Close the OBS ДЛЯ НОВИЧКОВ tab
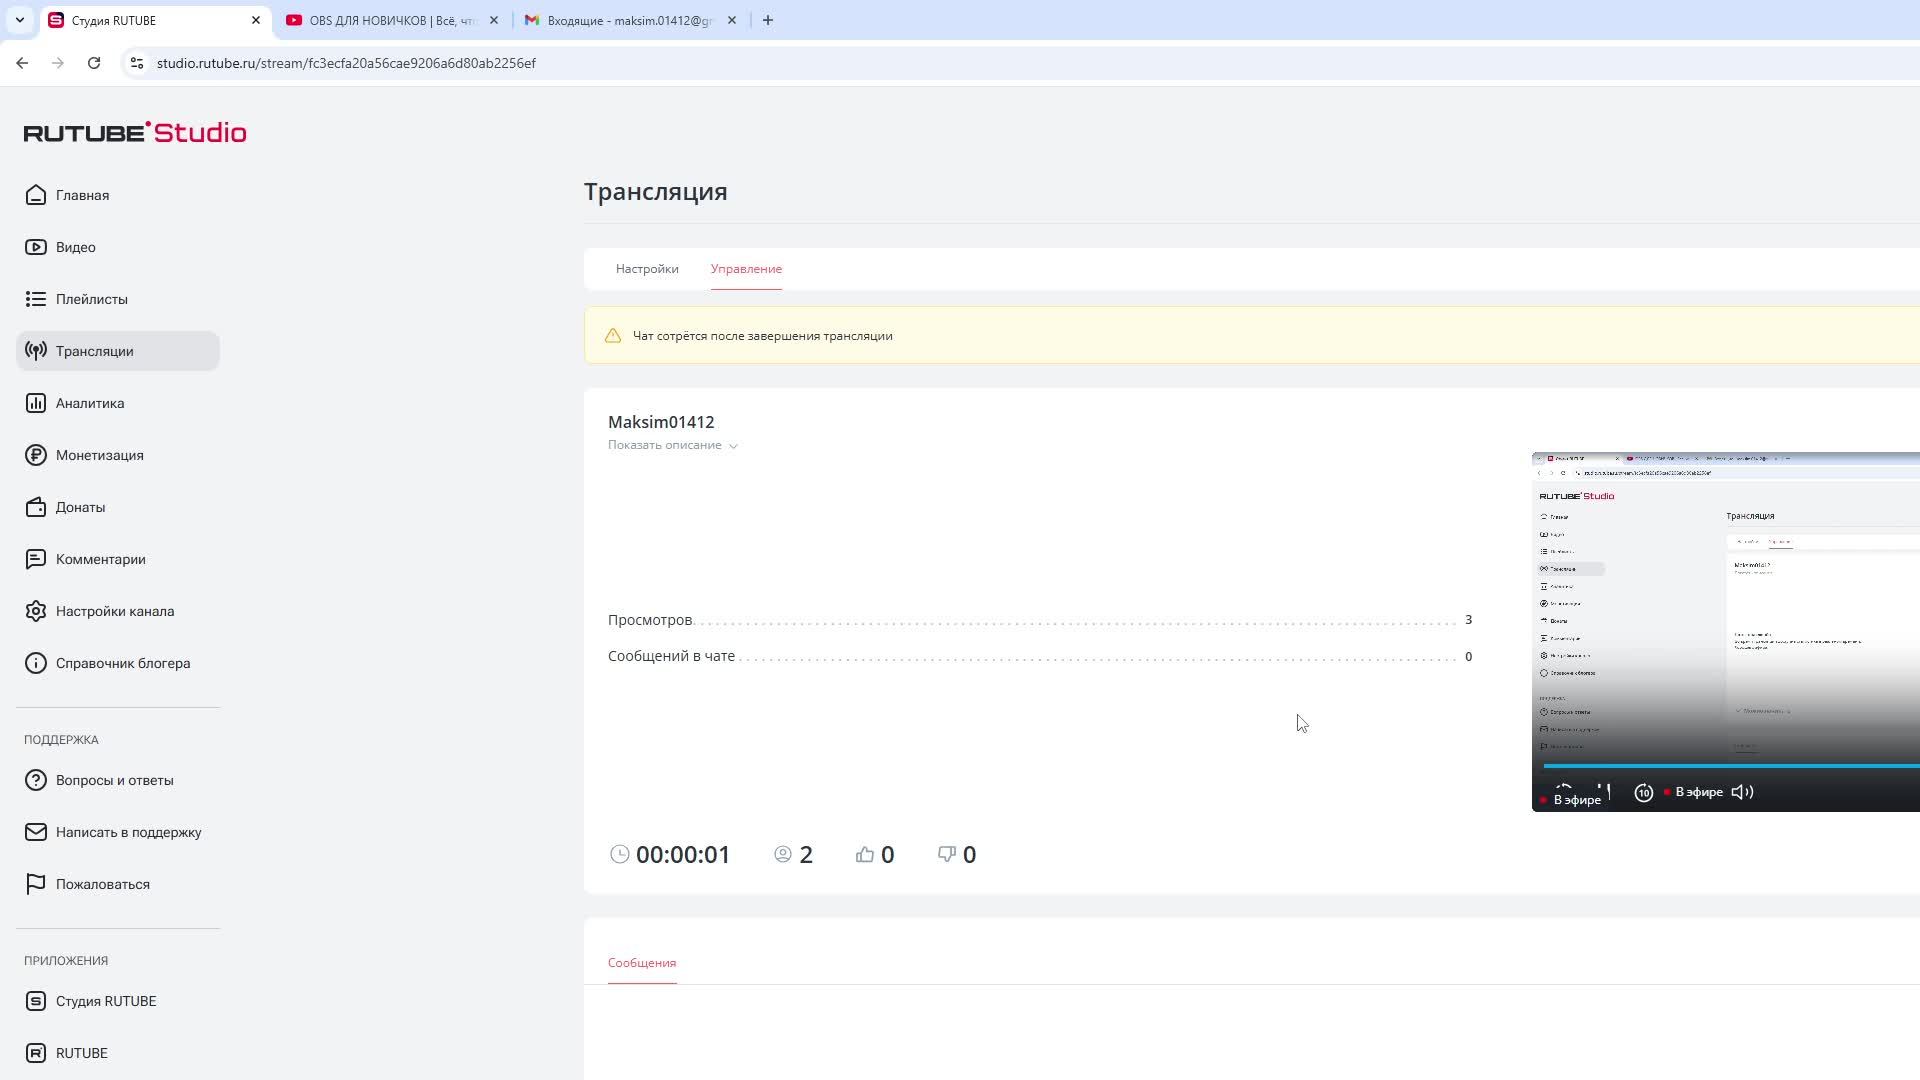The width and height of the screenshot is (1920, 1080). (494, 20)
